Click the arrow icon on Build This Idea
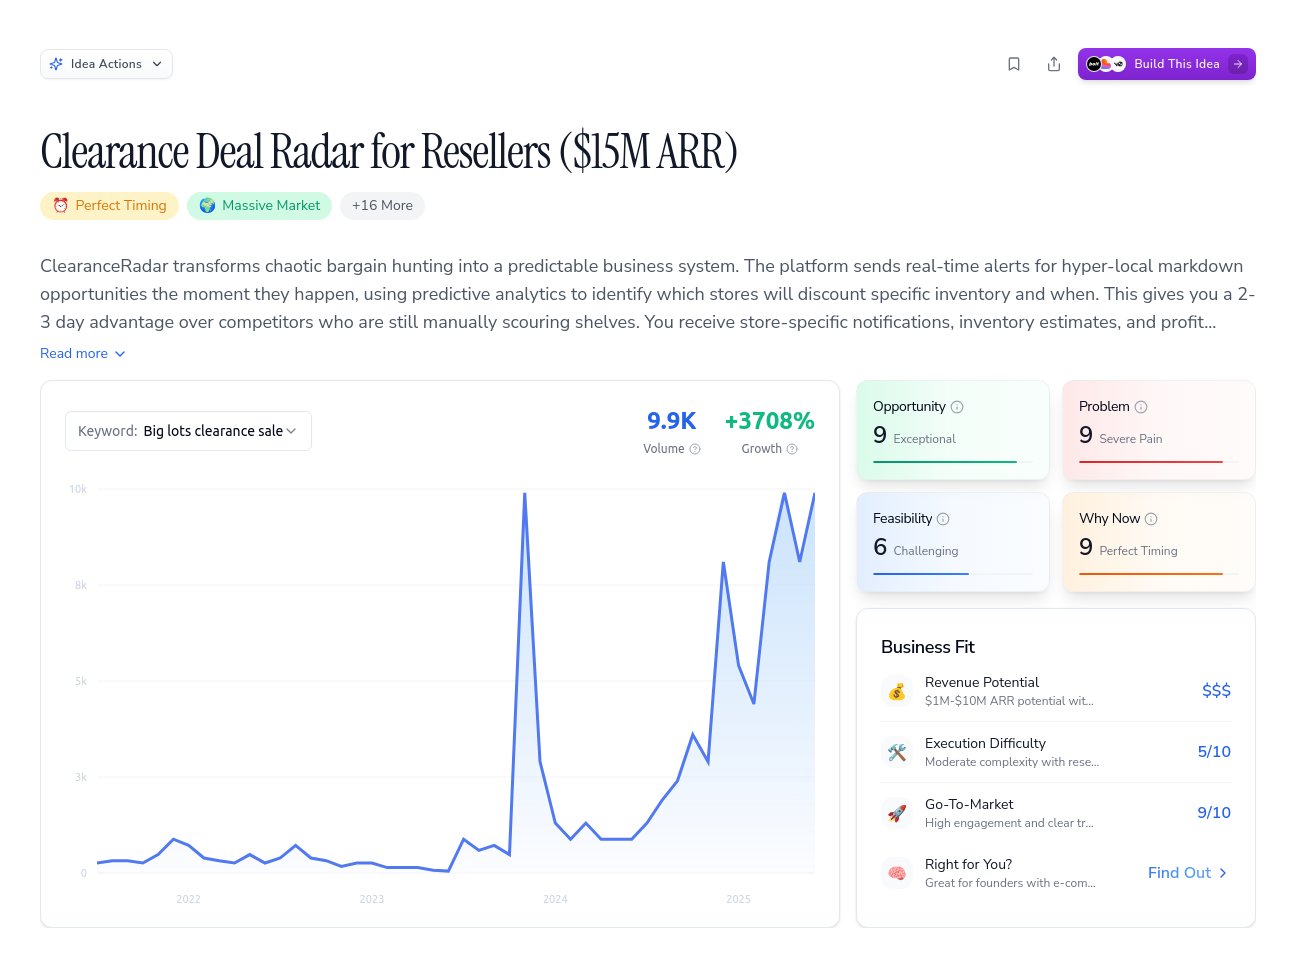Screen dimensions: 1296x968 [x=1238, y=64]
